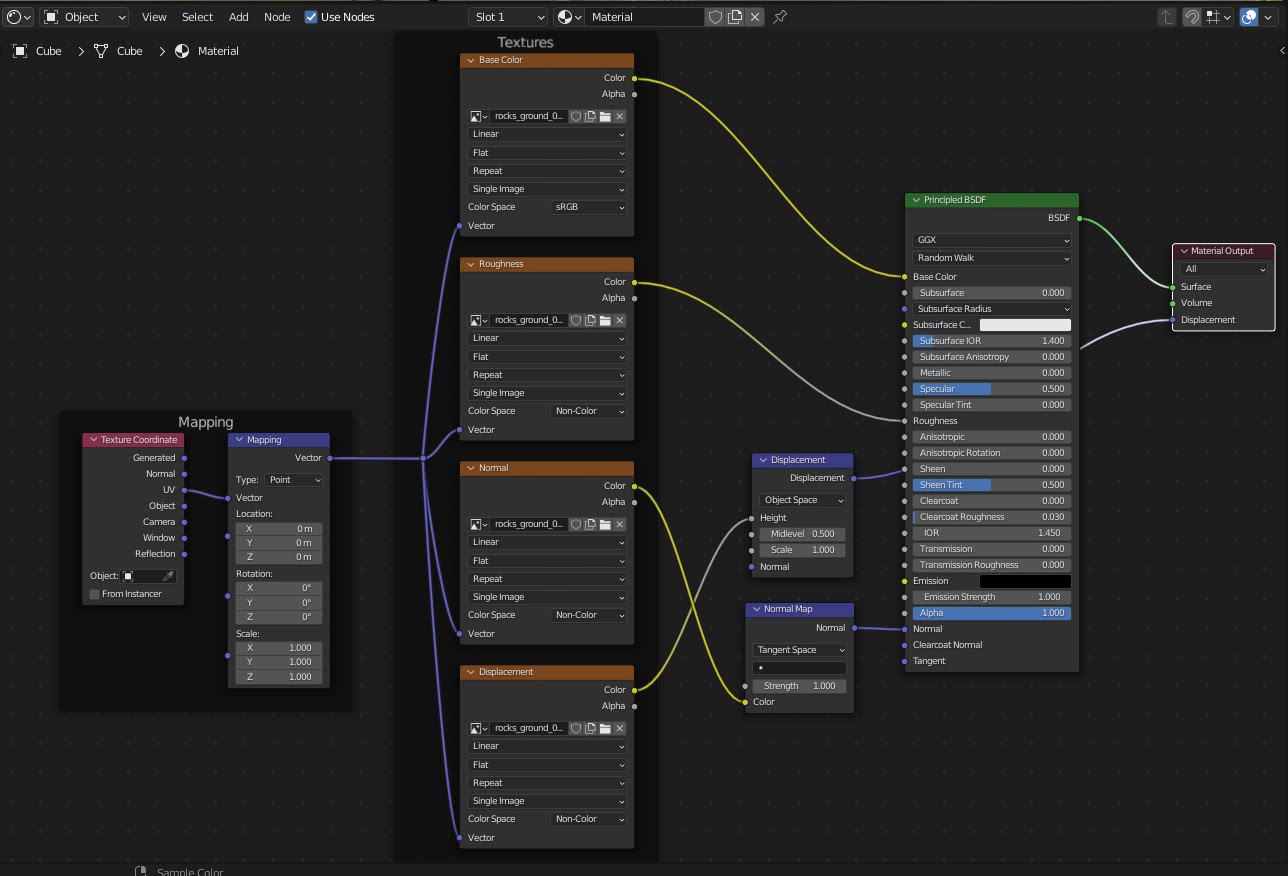Select the eyedropper in Texture Coordinate Object field
This screenshot has width=1288, height=876.
167,576
